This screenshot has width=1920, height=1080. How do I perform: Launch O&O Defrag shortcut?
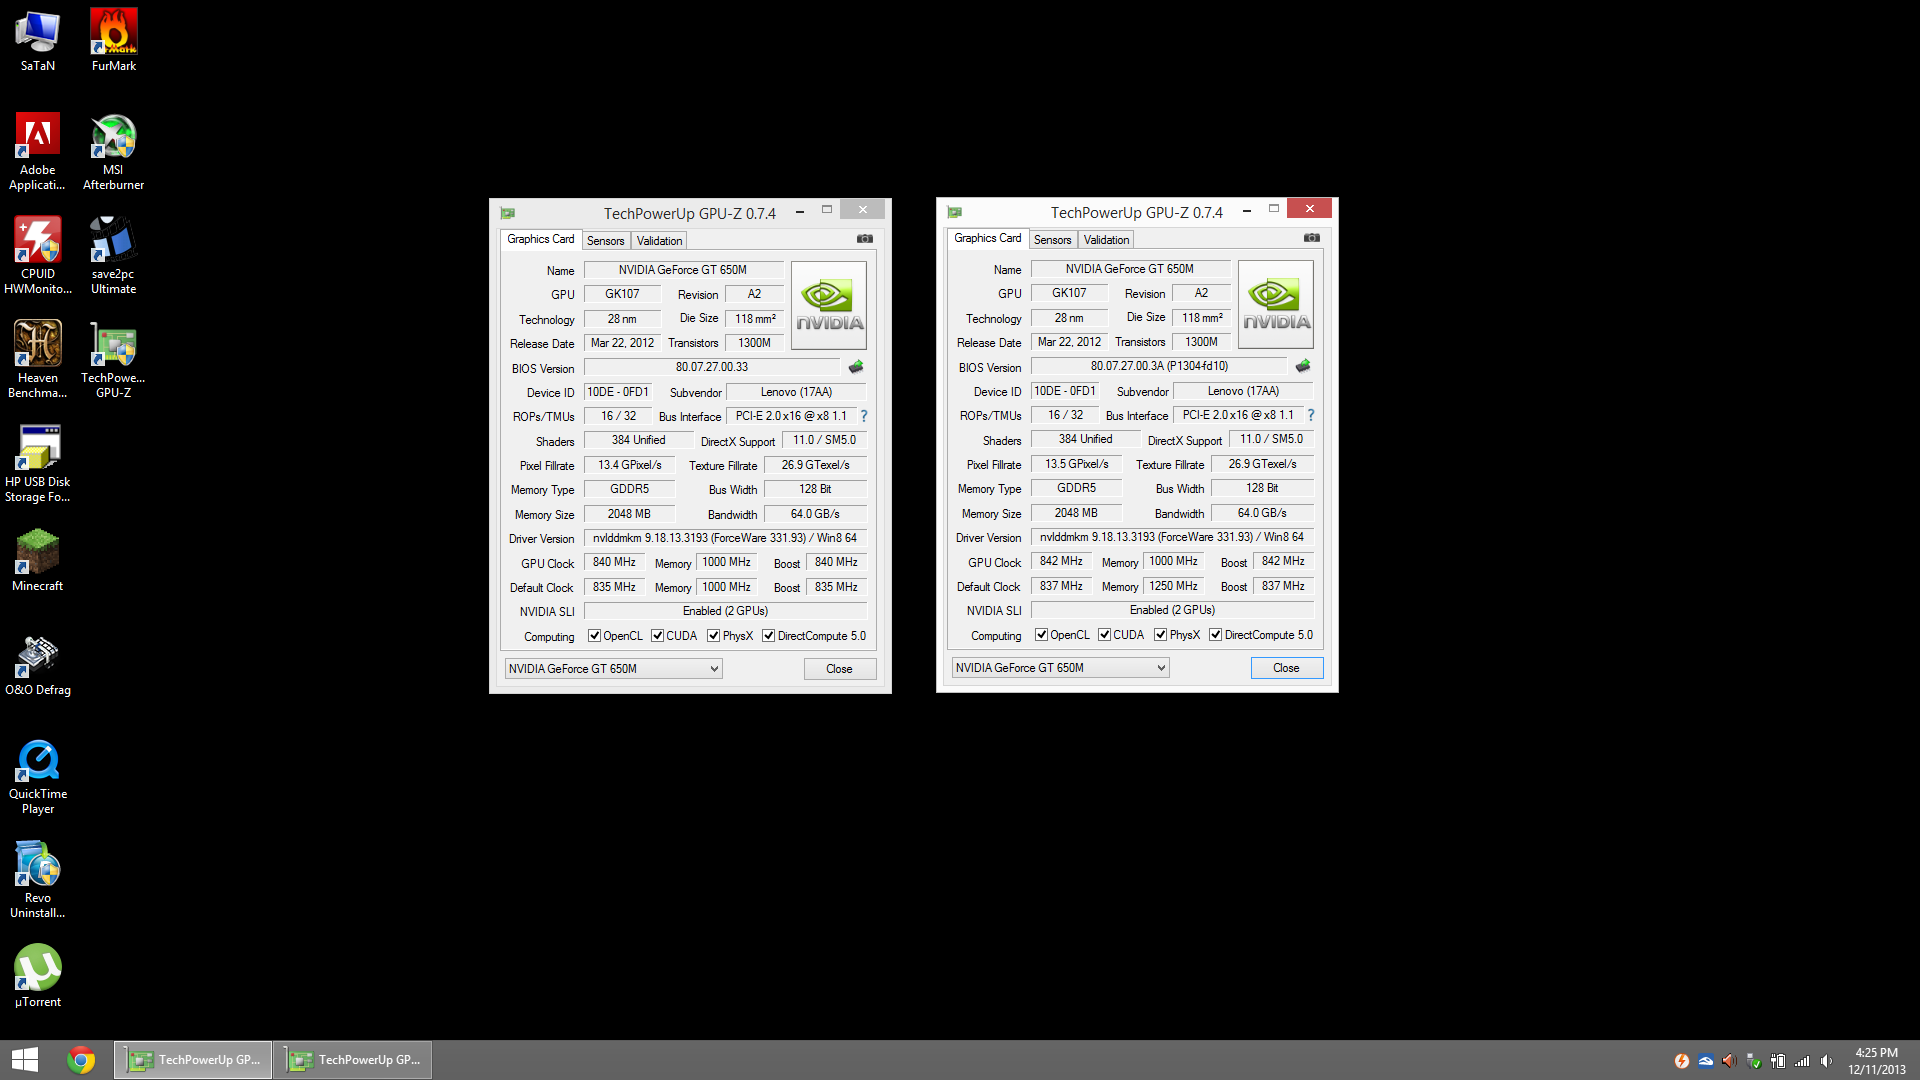[x=38, y=664]
